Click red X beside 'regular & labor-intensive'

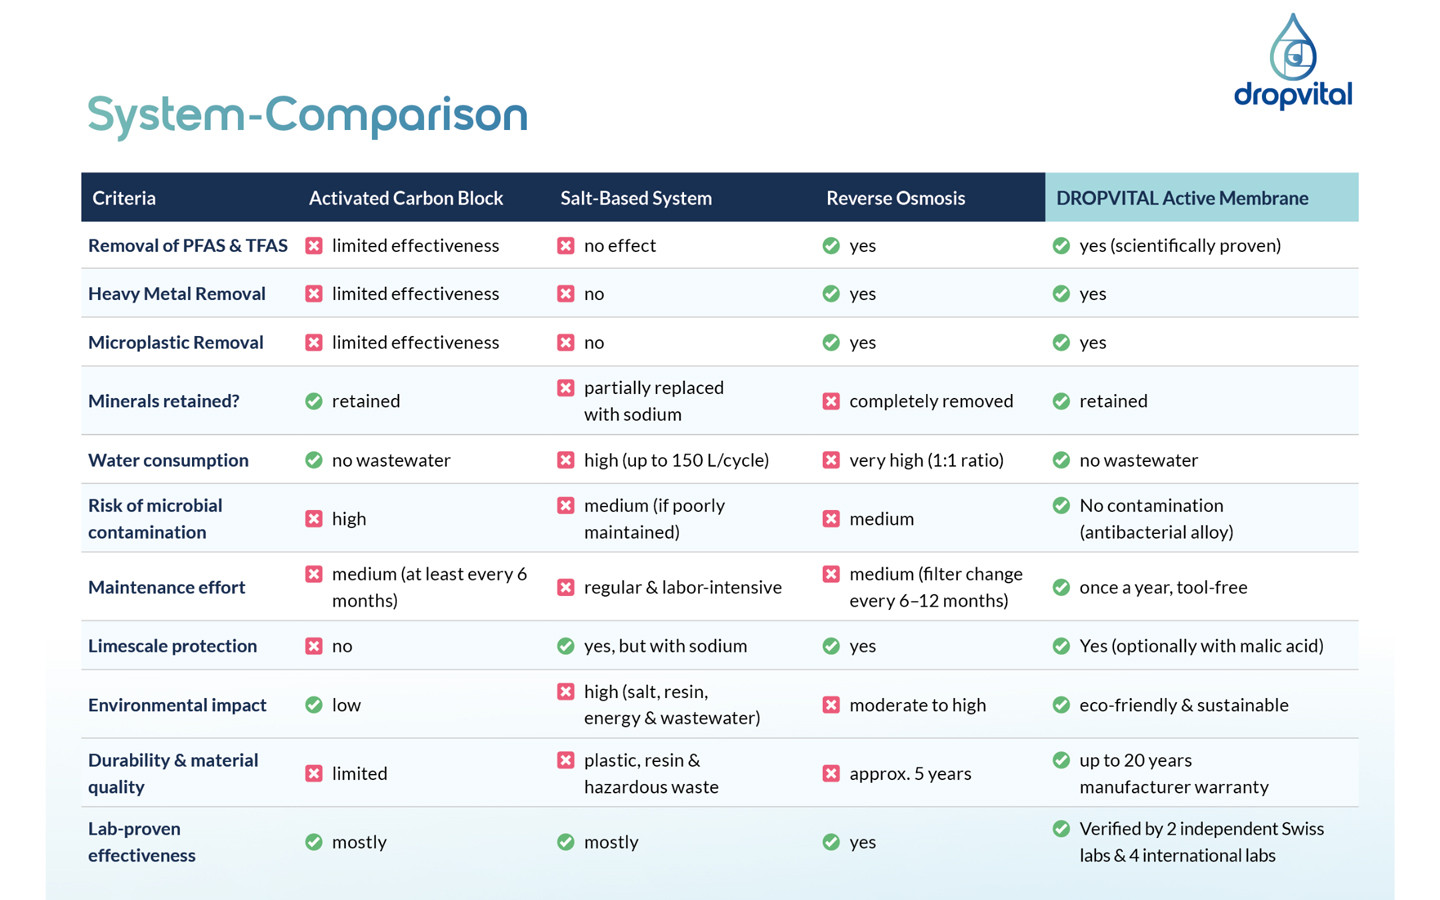[x=566, y=587]
